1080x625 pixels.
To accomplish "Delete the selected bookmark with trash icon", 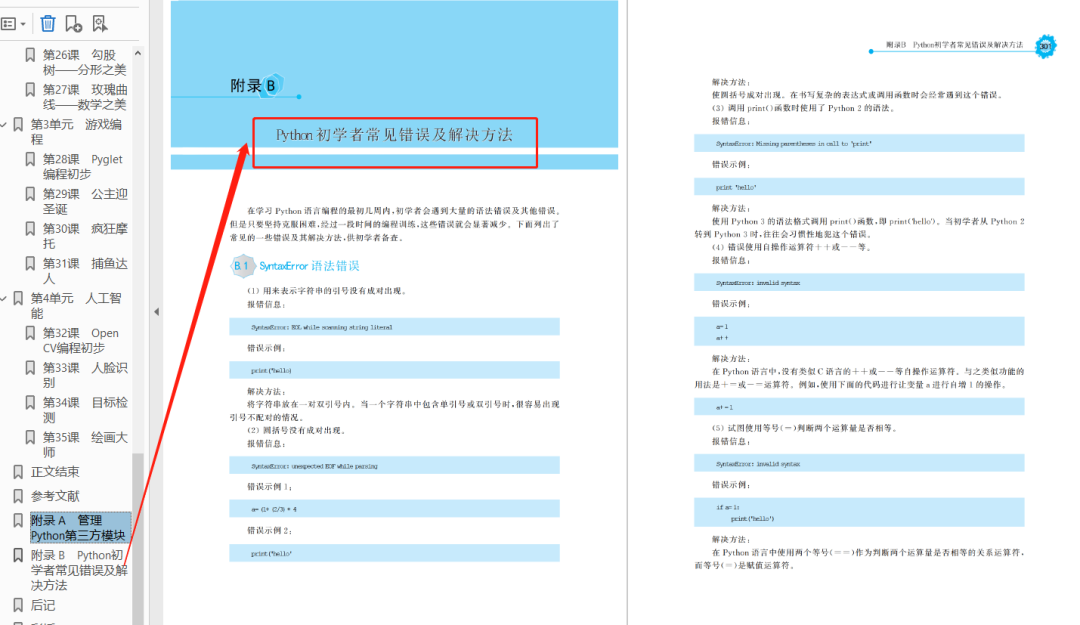I will tap(48, 24).
